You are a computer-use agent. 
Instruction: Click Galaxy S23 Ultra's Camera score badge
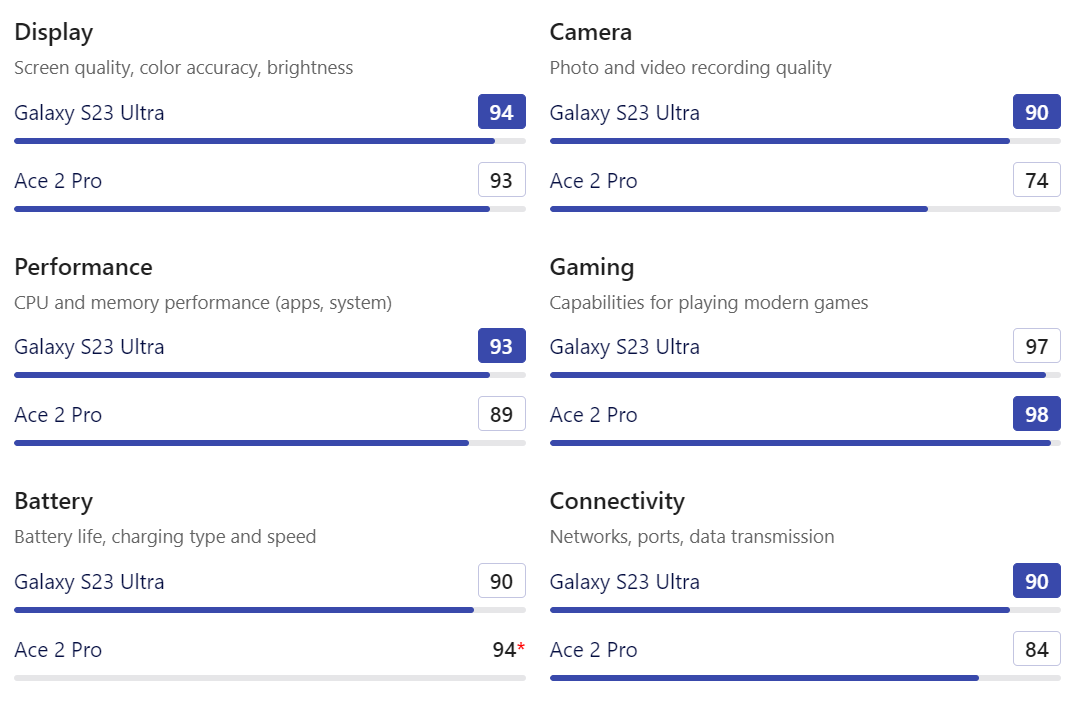1036,113
